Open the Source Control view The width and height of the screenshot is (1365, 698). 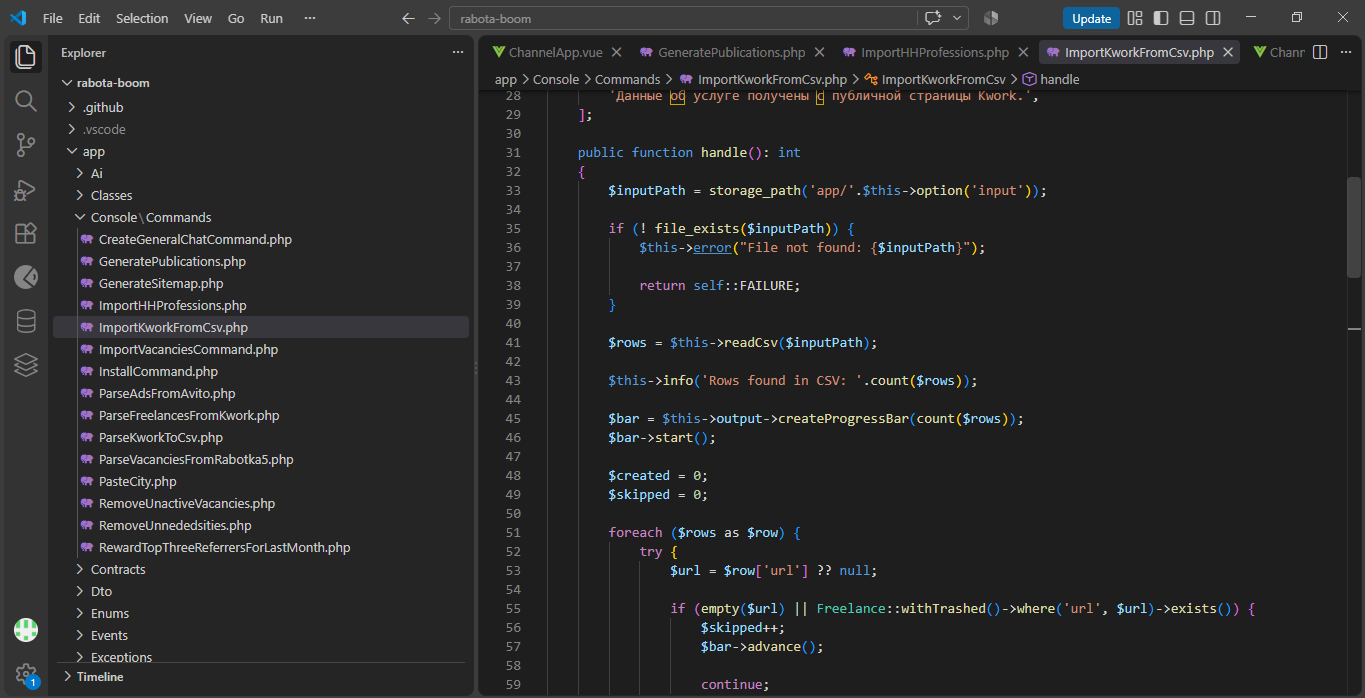(x=26, y=145)
